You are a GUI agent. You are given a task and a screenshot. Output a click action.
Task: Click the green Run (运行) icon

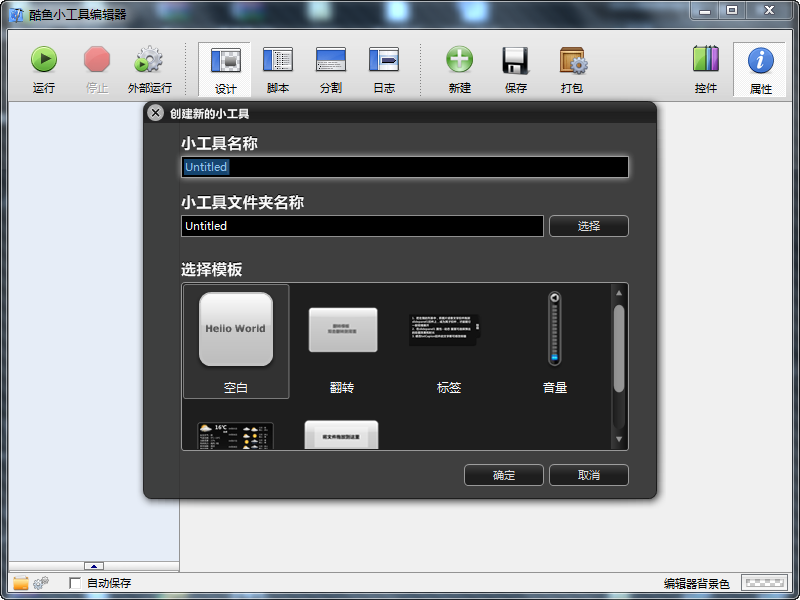click(44, 59)
